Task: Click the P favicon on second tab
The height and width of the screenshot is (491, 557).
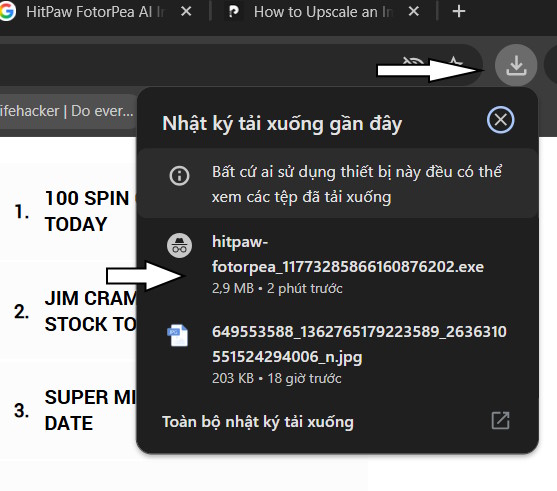Action: tap(233, 12)
